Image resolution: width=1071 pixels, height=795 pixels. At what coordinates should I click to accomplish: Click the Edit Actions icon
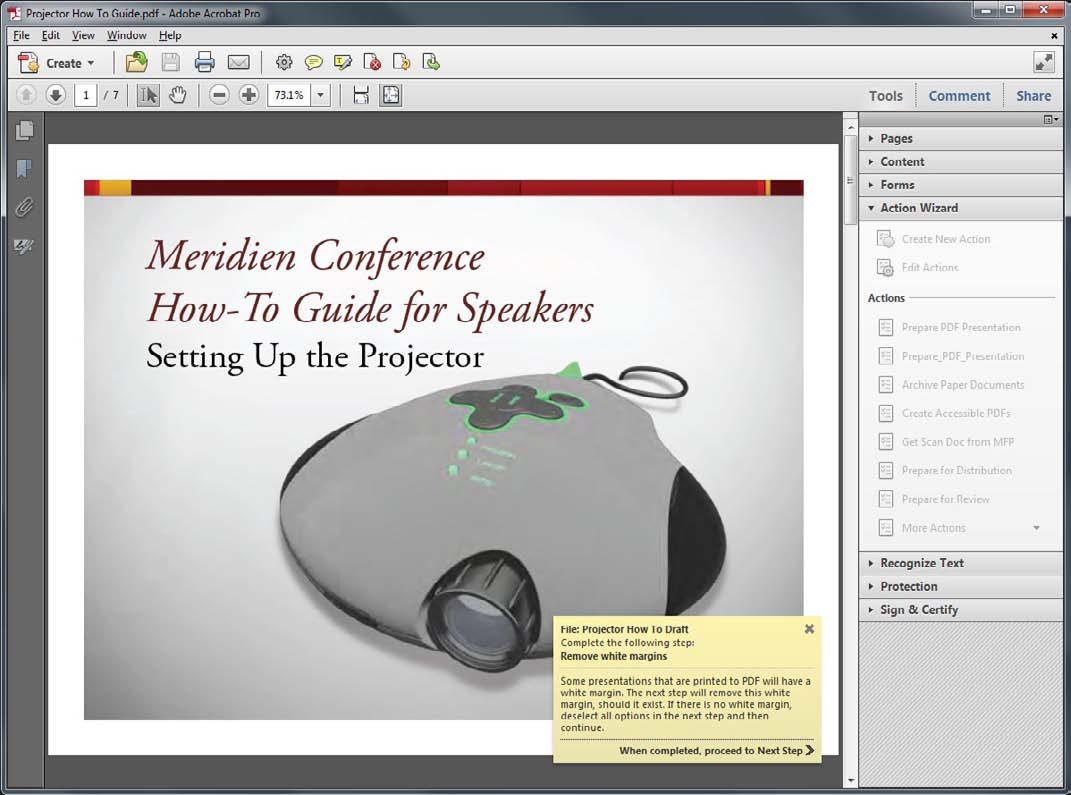coord(885,268)
